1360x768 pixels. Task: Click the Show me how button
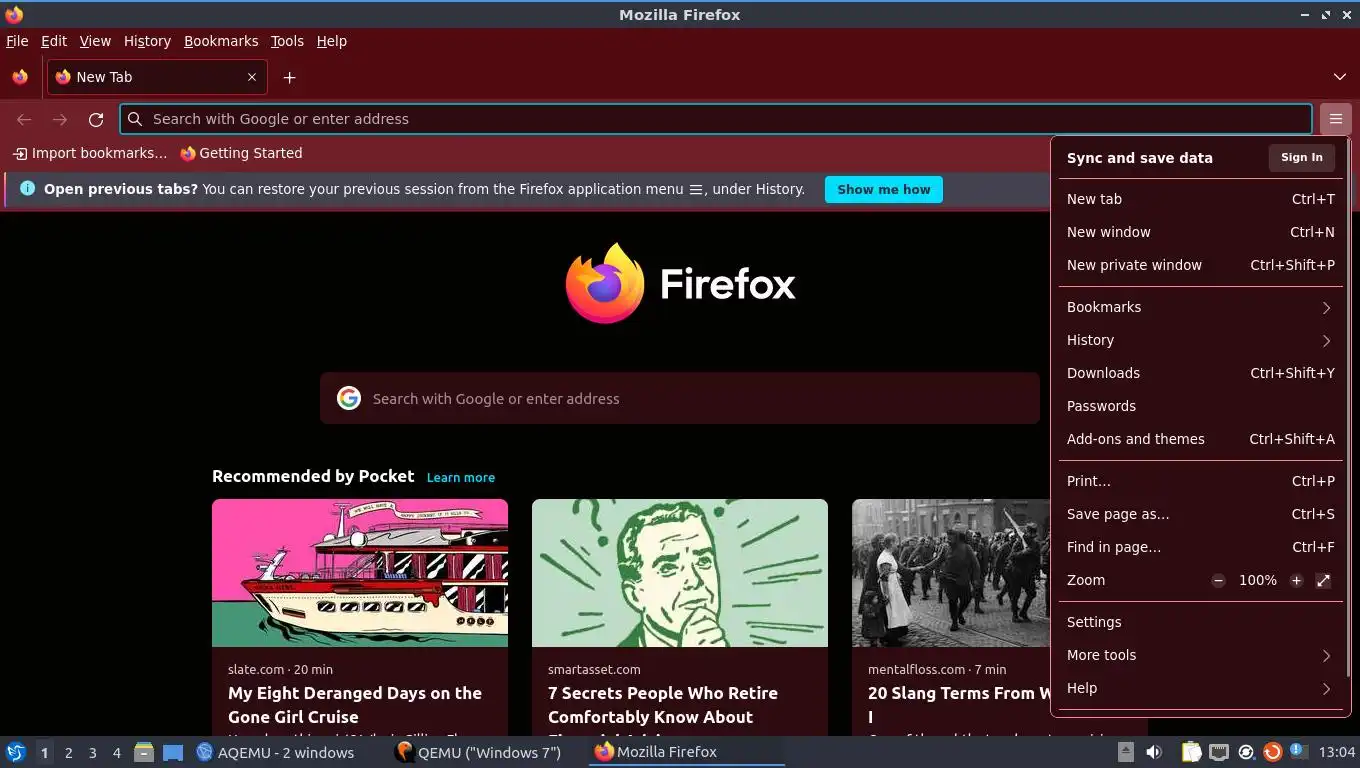coord(884,189)
